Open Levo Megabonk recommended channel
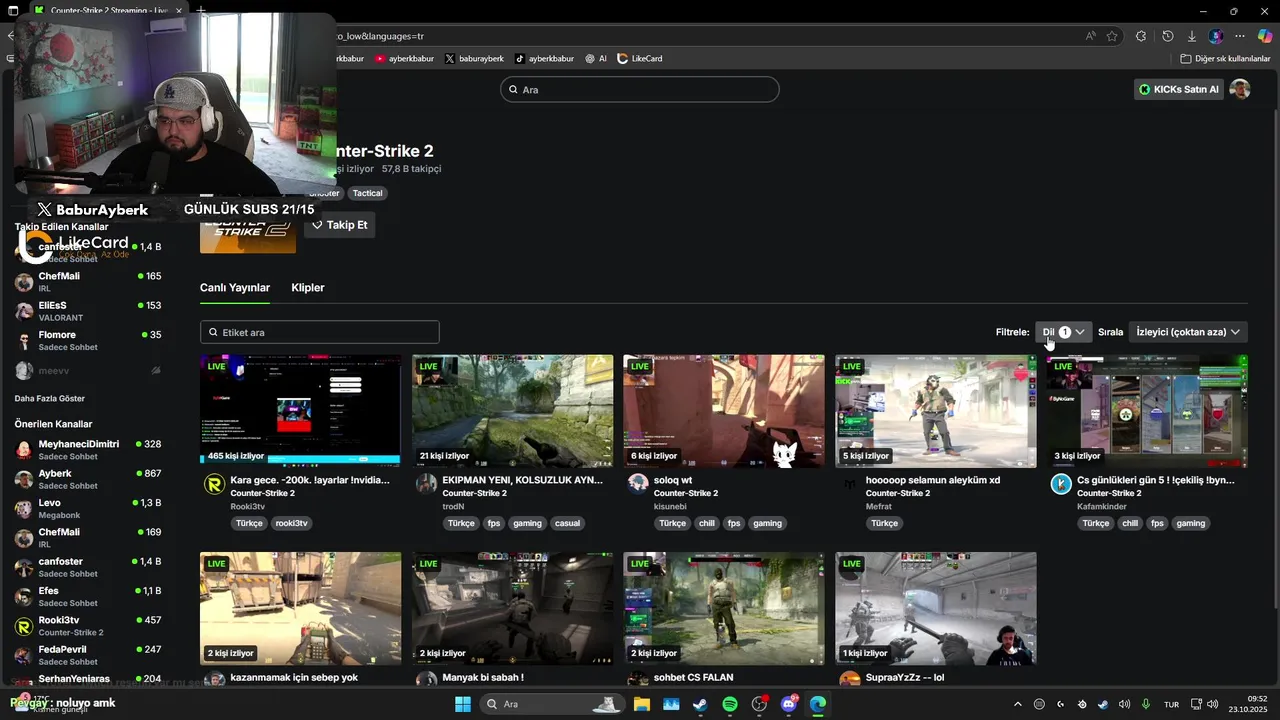1280x720 pixels. [x=88, y=509]
